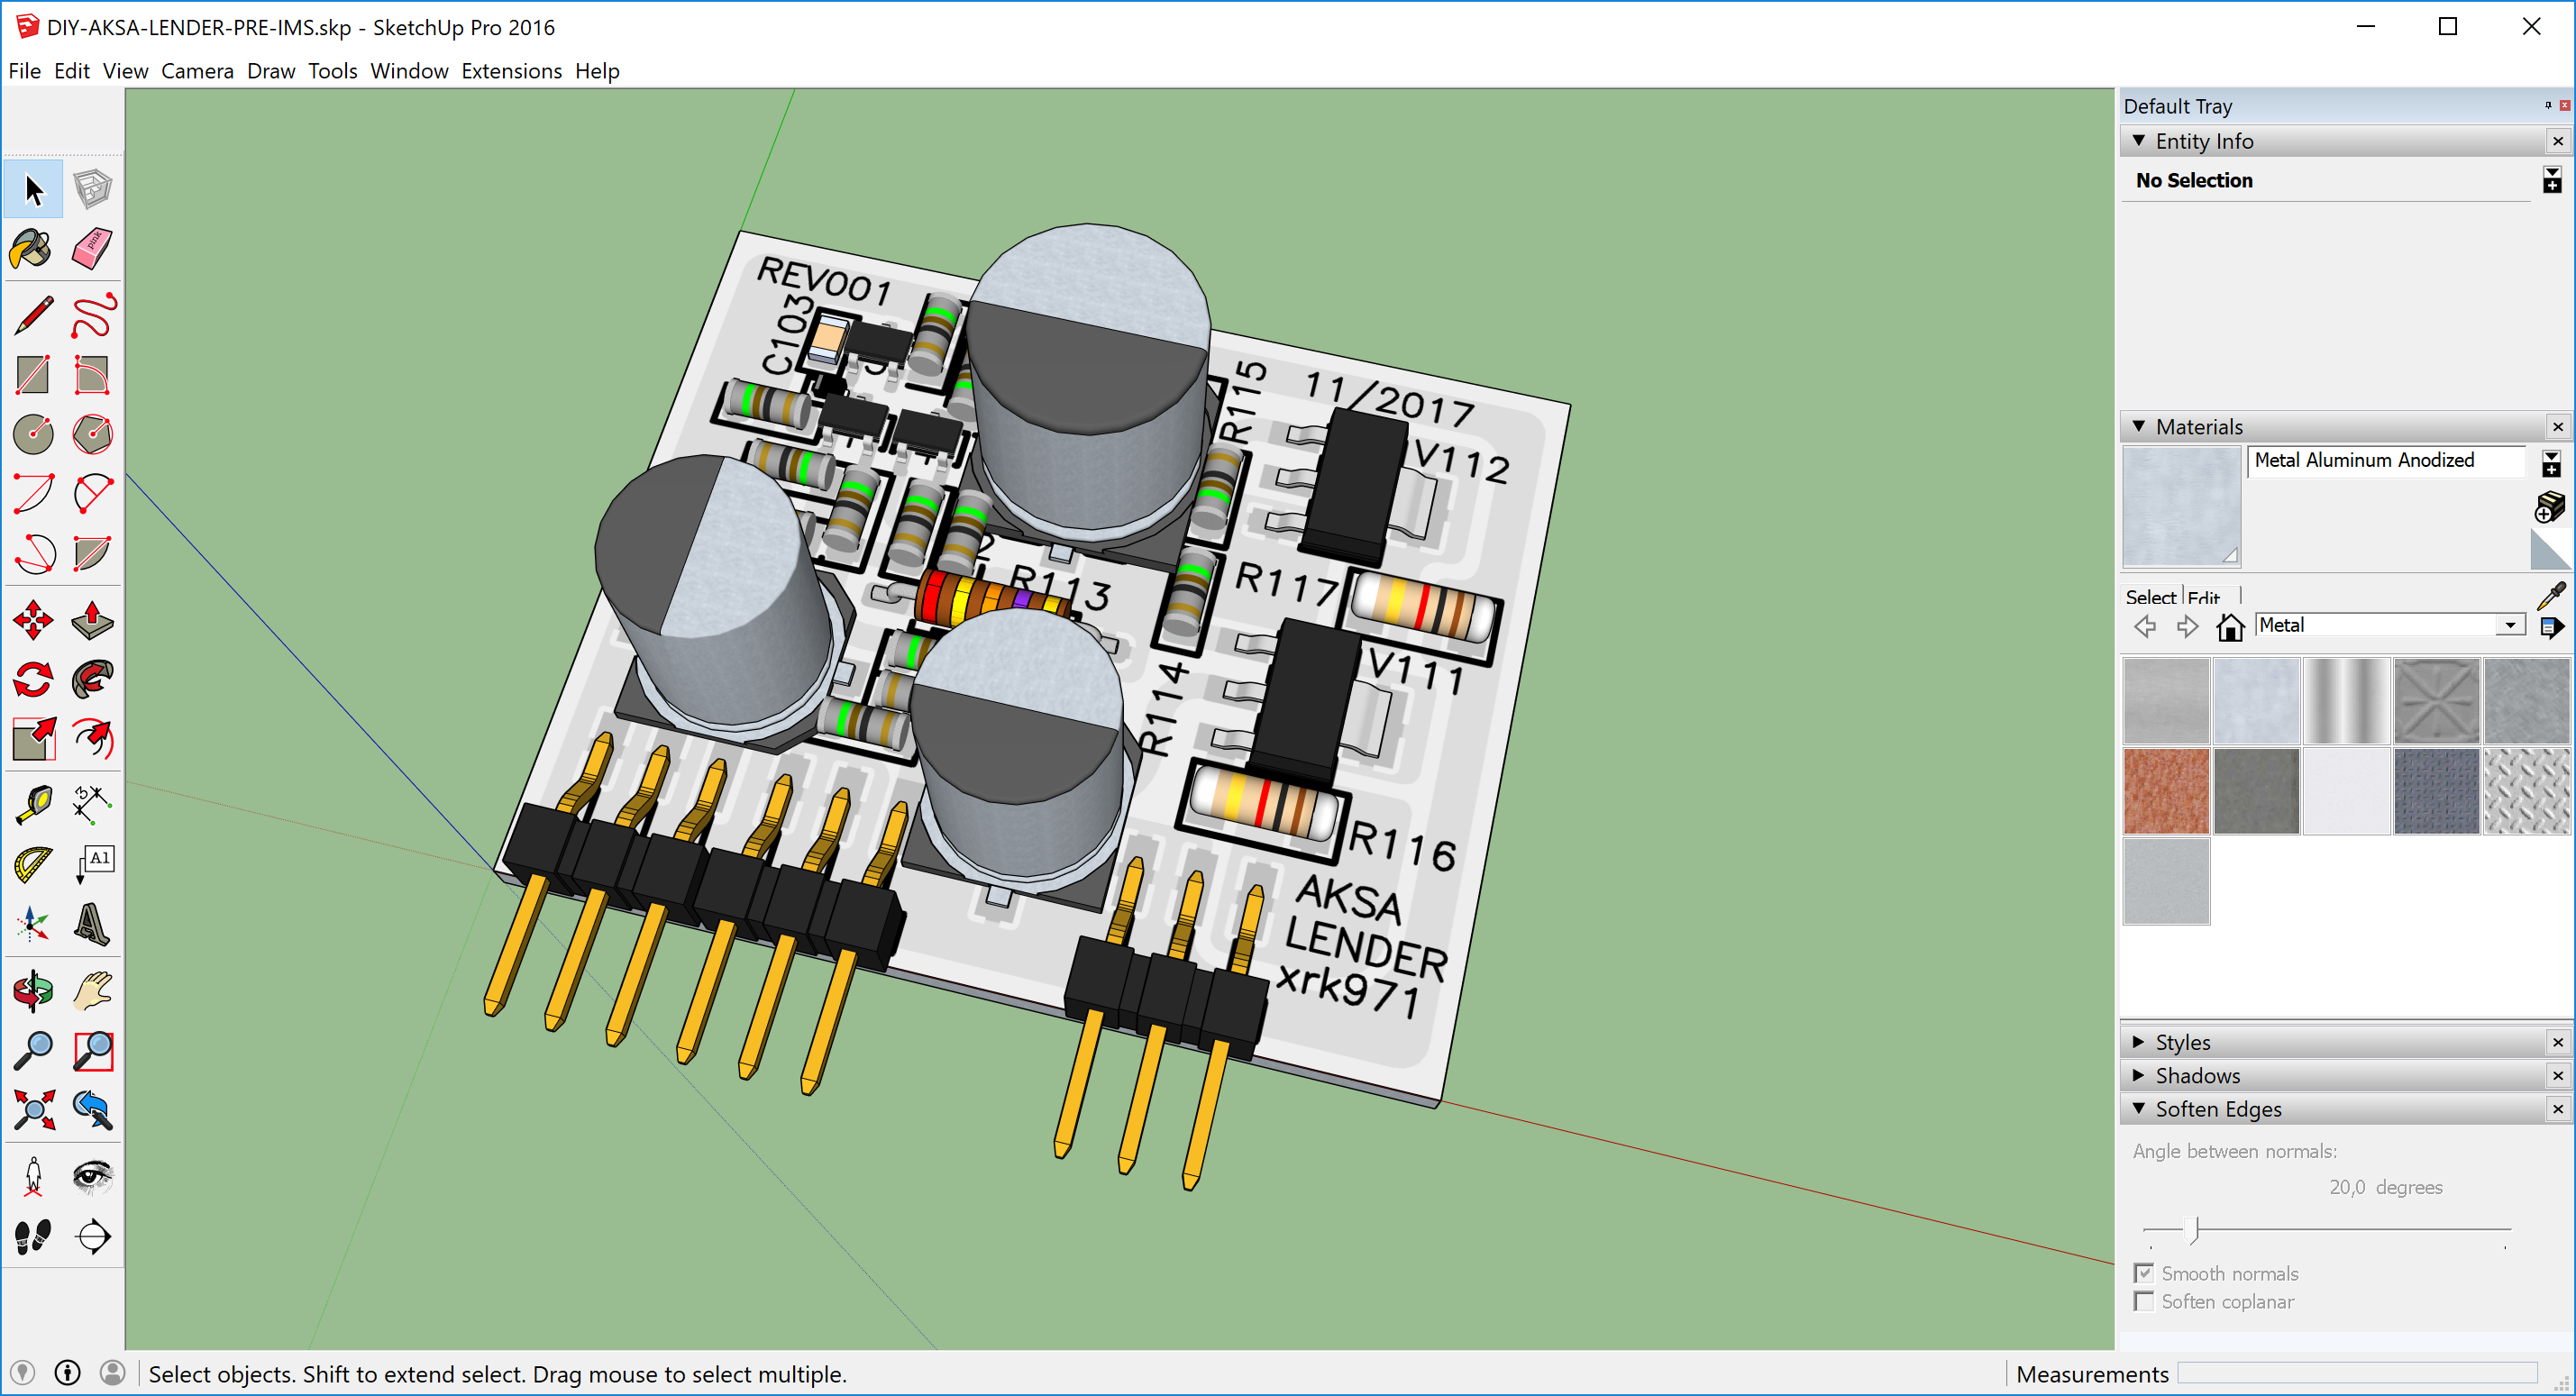The height and width of the screenshot is (1396, 2576).
Task: Open the File menu
Action: [x=25, y=71]
